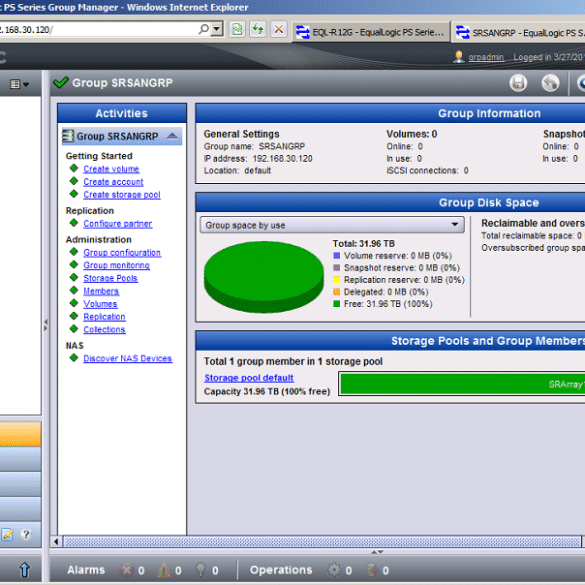The width and height of the screenshot is (585, 585).
Task: Select the orange highlighted navigation bar
Action: (x=20, y=434)
